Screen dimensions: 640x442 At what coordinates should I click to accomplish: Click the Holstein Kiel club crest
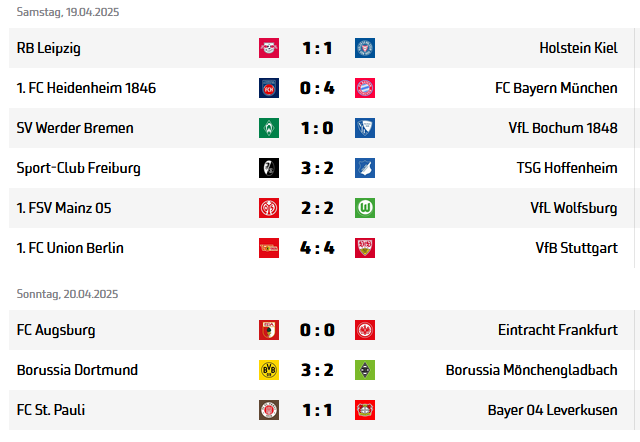tap(365, 48)
